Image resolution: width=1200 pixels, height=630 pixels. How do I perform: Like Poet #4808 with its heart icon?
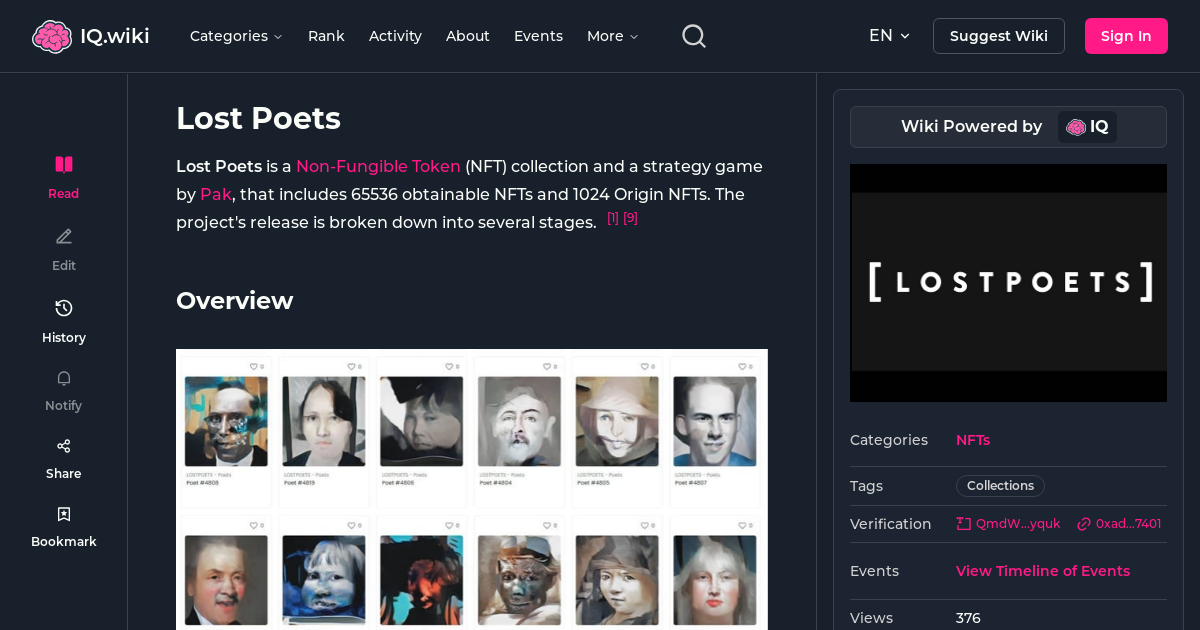pyautogui.click(x=252, y=366)
